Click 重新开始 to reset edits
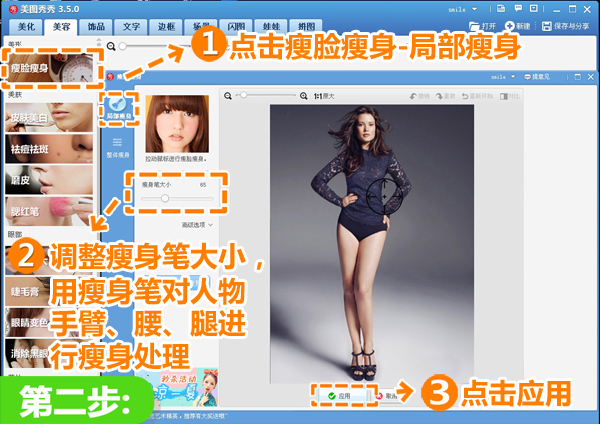This screenshot has height=424, width=600. 477,96
